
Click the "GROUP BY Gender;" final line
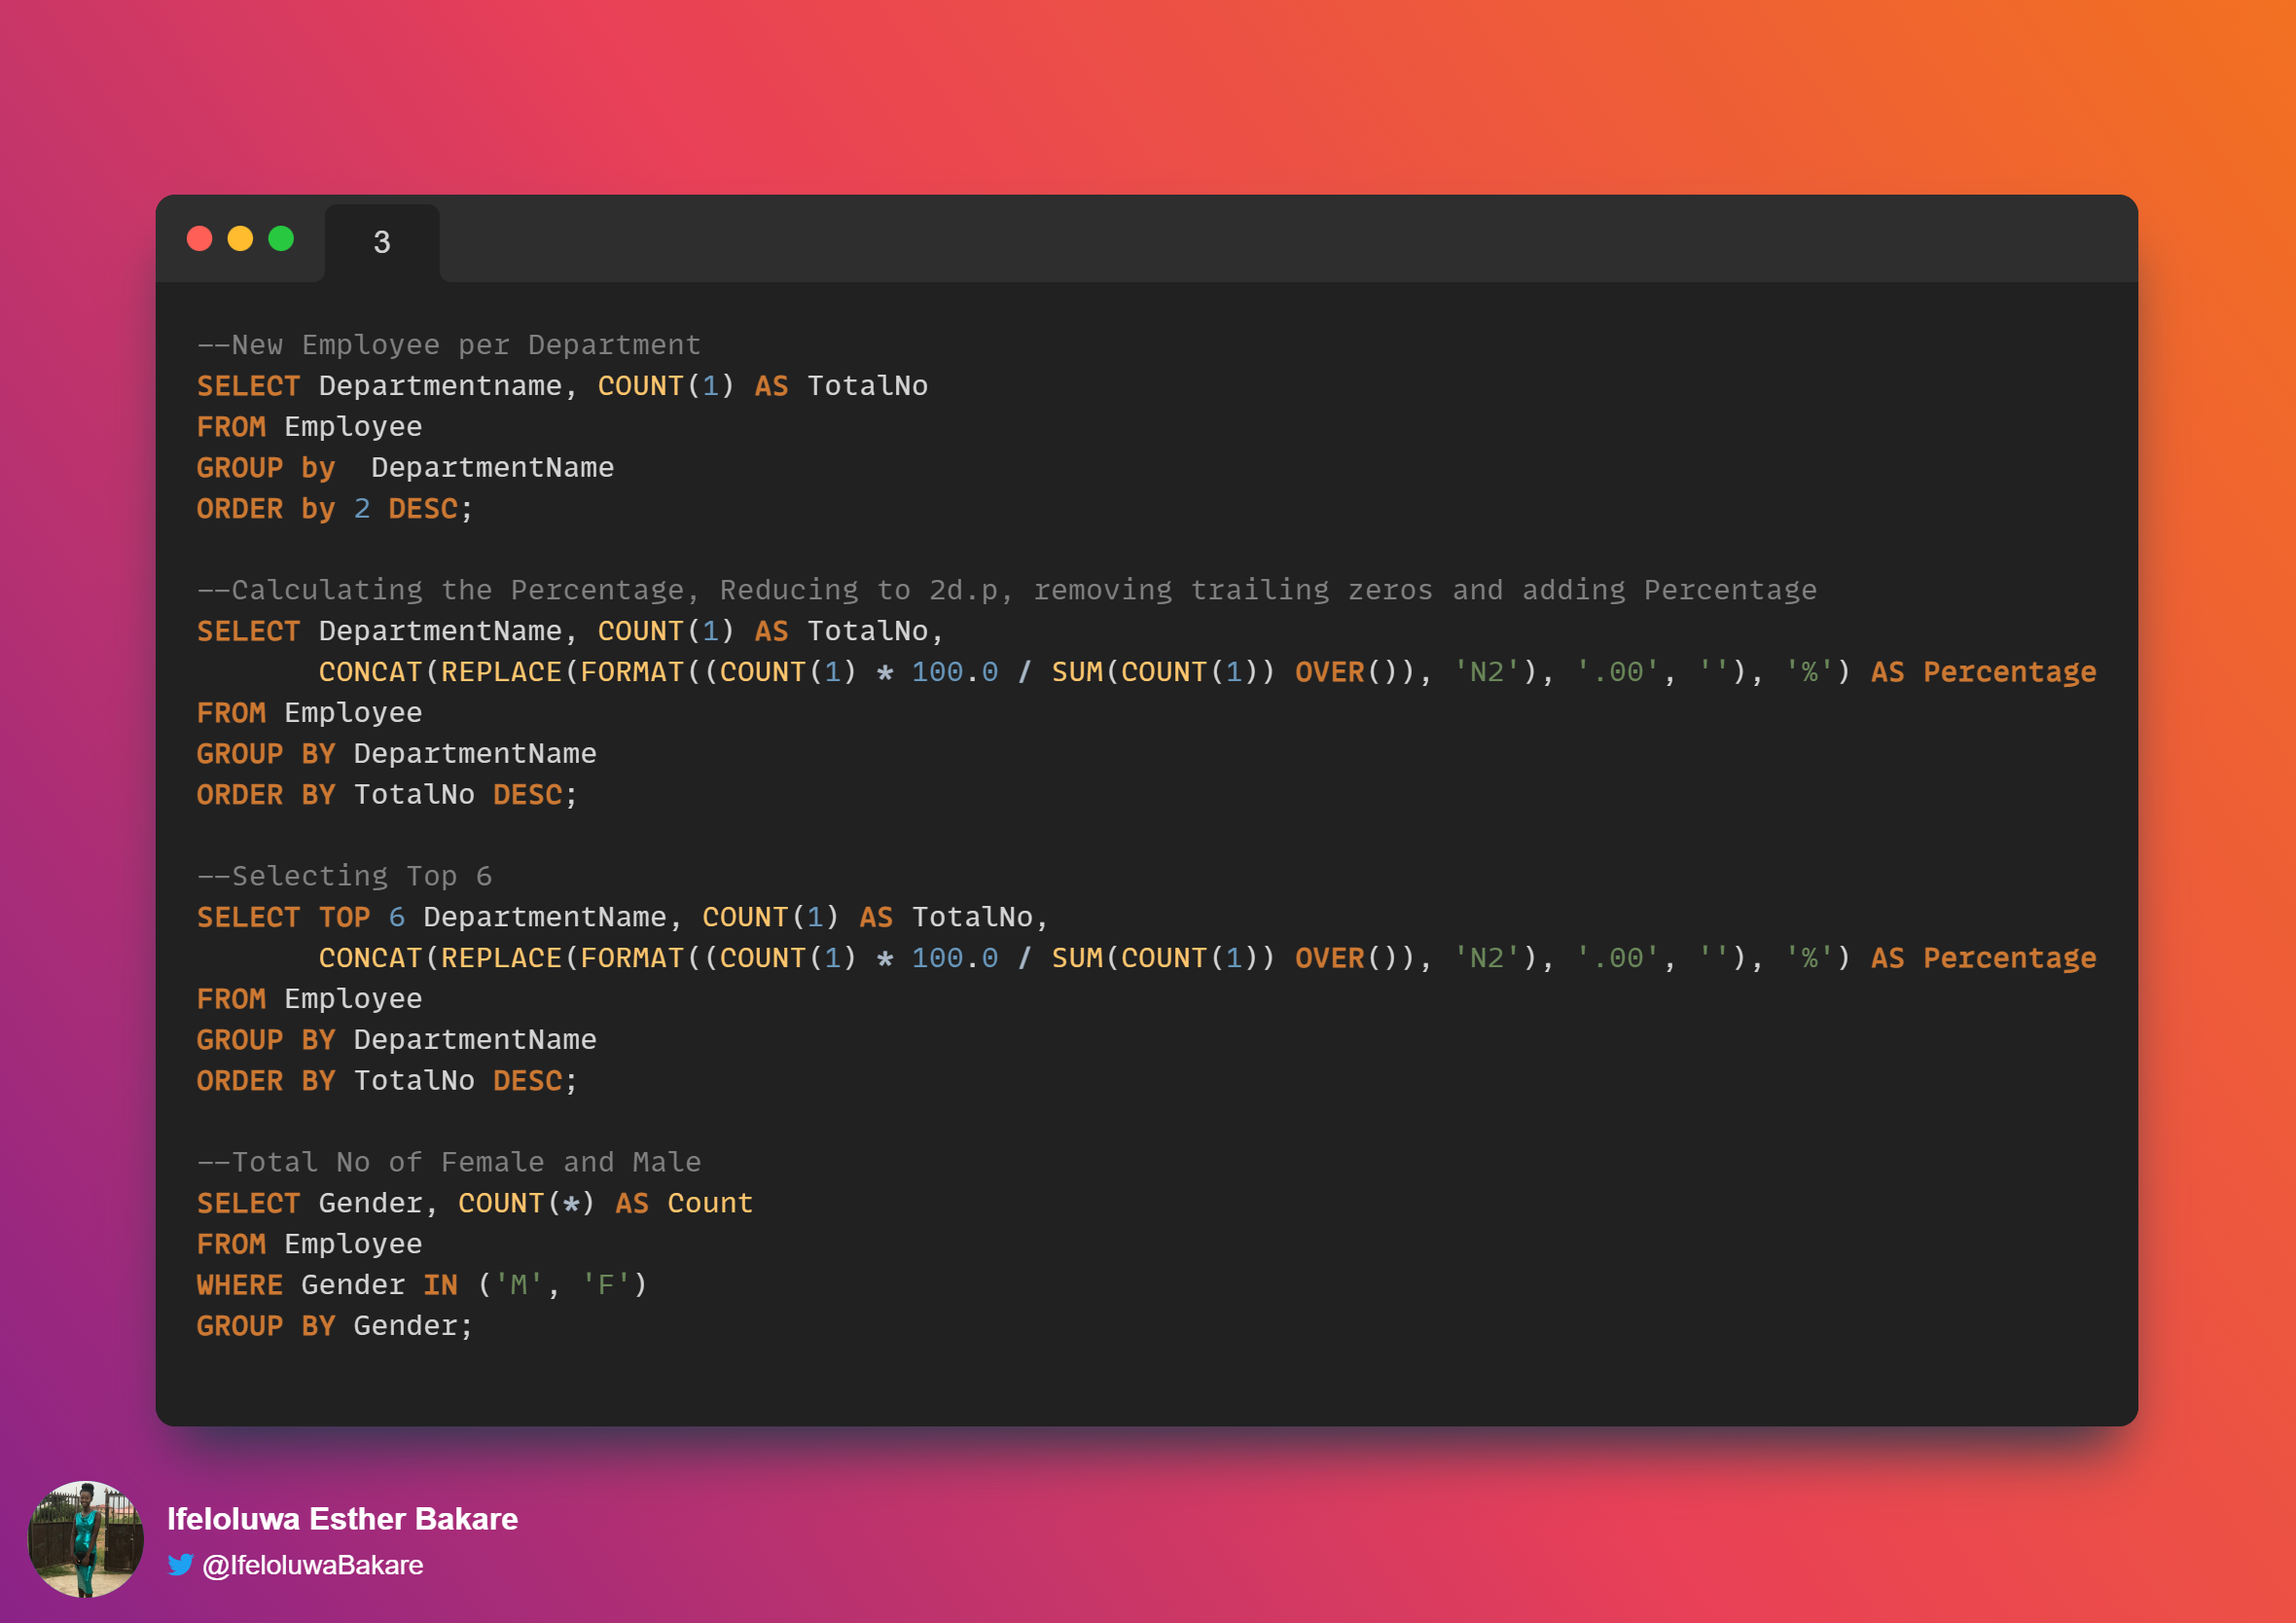[x=335, y=1326]
